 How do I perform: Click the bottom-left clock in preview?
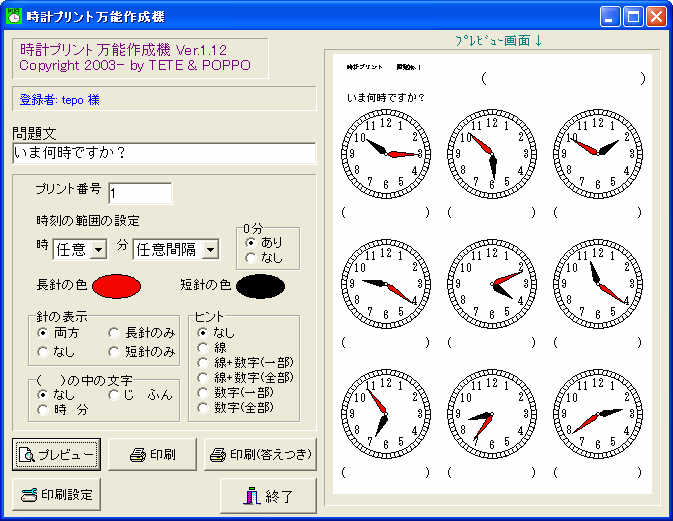click(x=386, y=414)
